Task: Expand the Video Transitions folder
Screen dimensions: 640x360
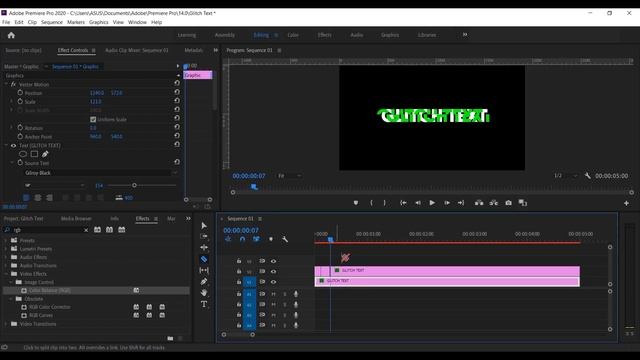Action: tap(6, 324)
